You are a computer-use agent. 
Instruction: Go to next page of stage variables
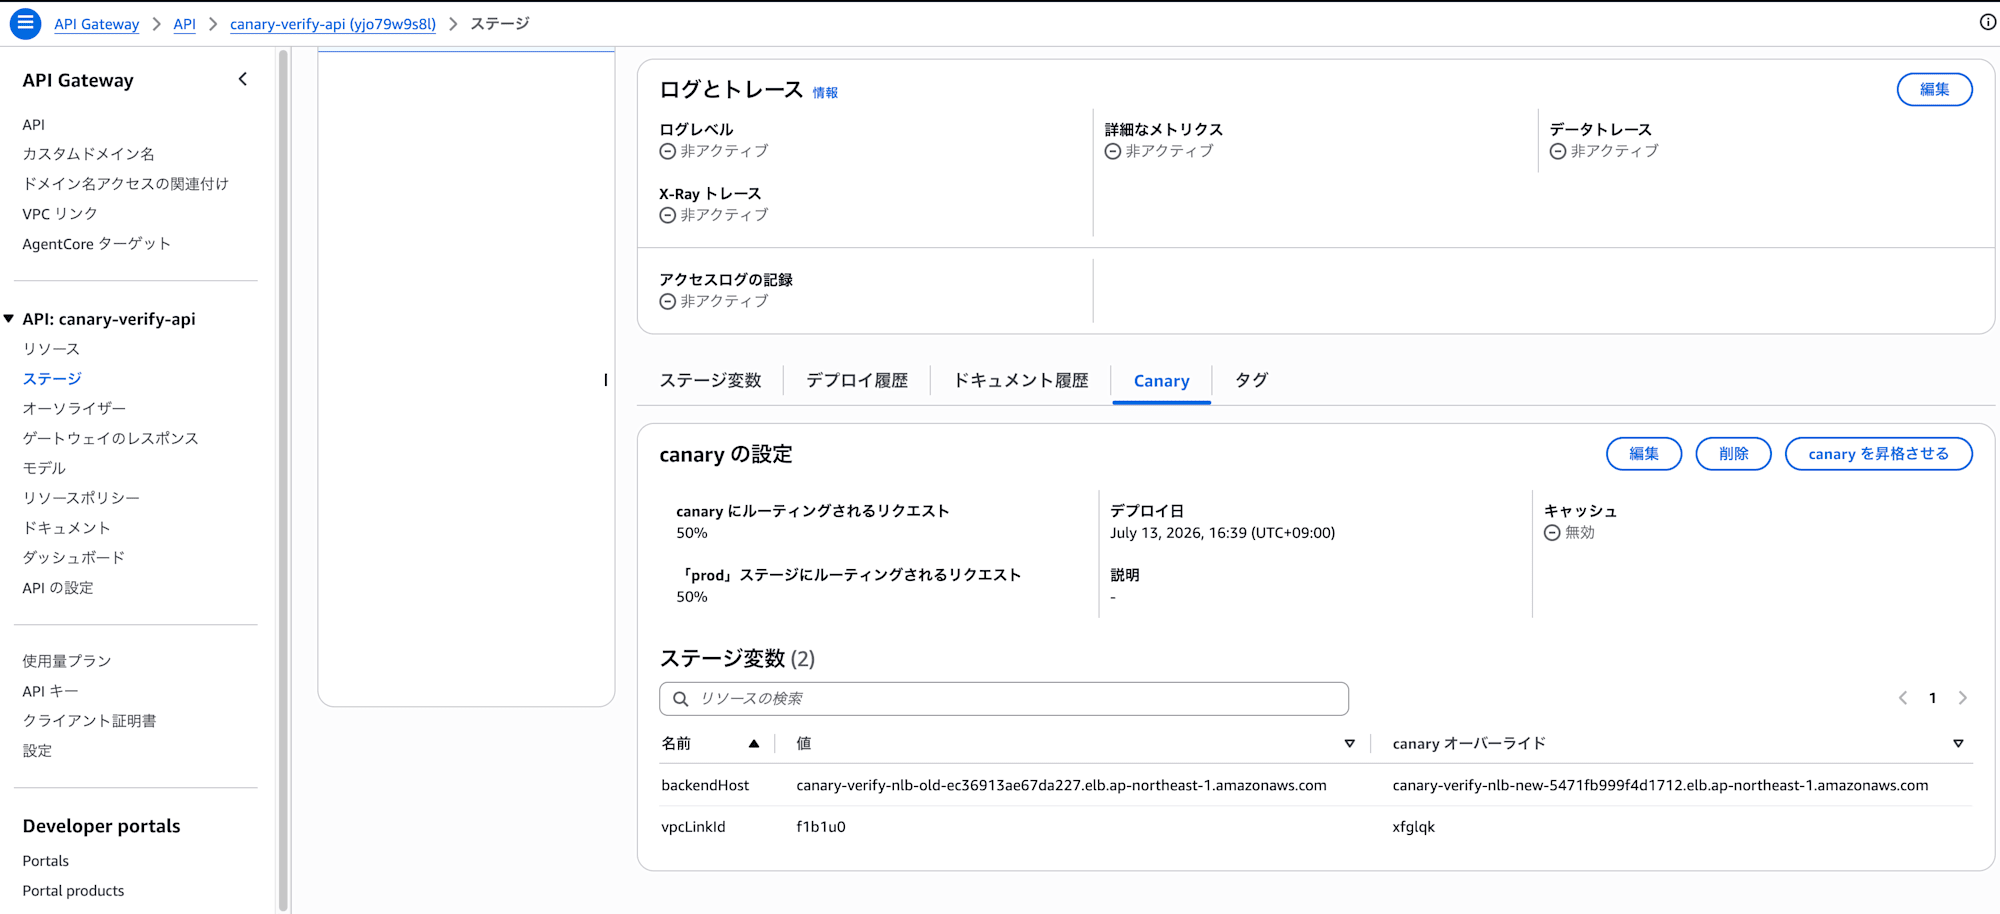(x=1963, y=698)
